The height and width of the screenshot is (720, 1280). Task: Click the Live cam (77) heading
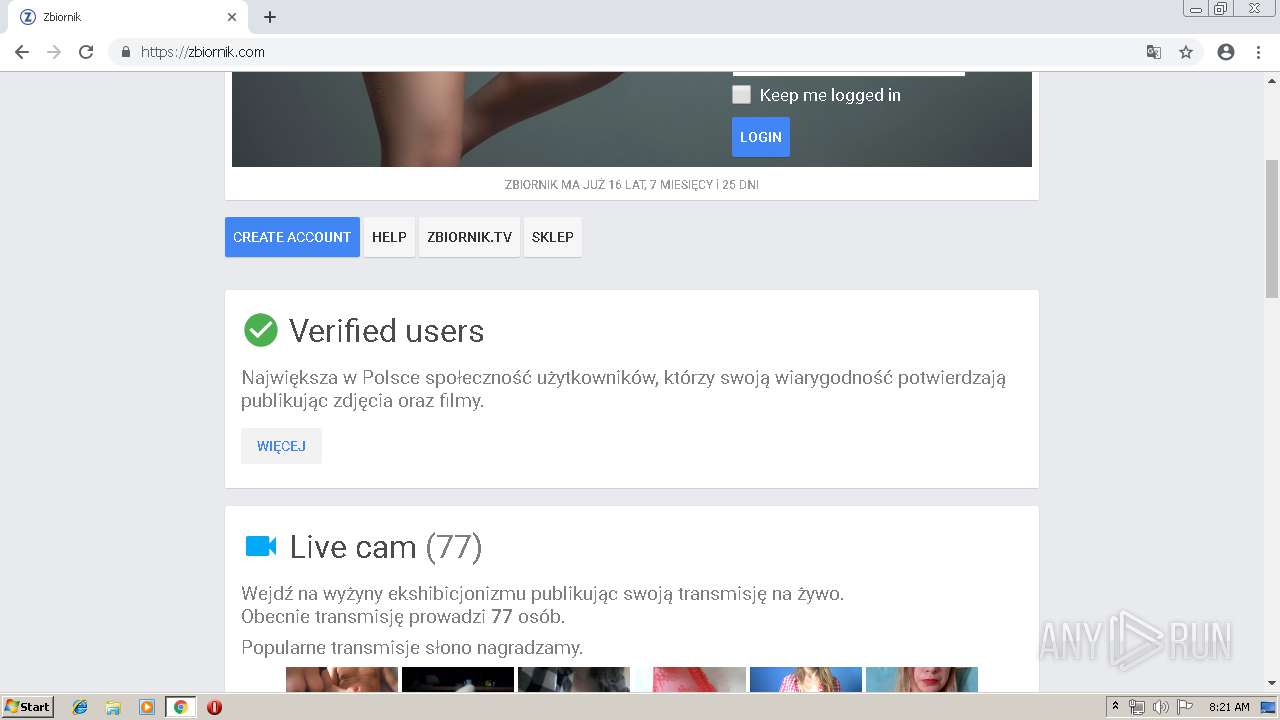386,547
